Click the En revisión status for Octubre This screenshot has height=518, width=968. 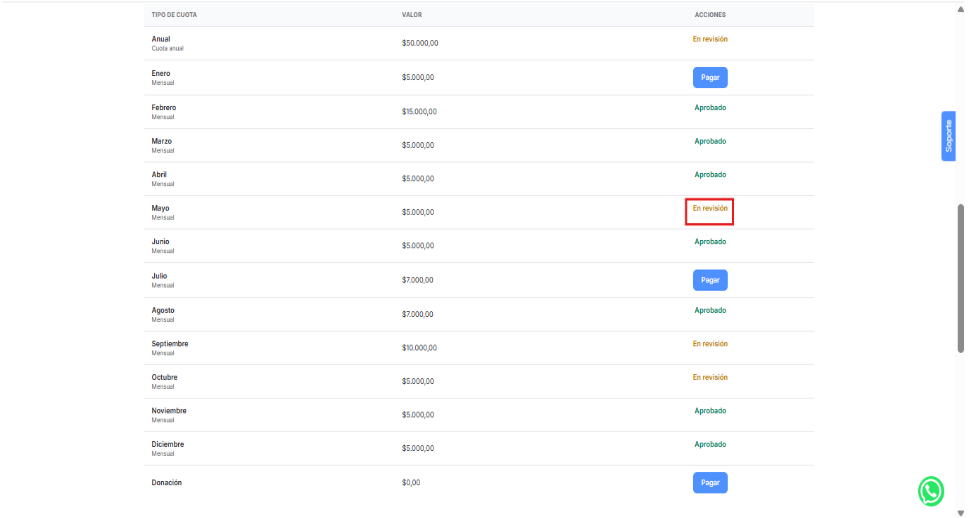710,378
